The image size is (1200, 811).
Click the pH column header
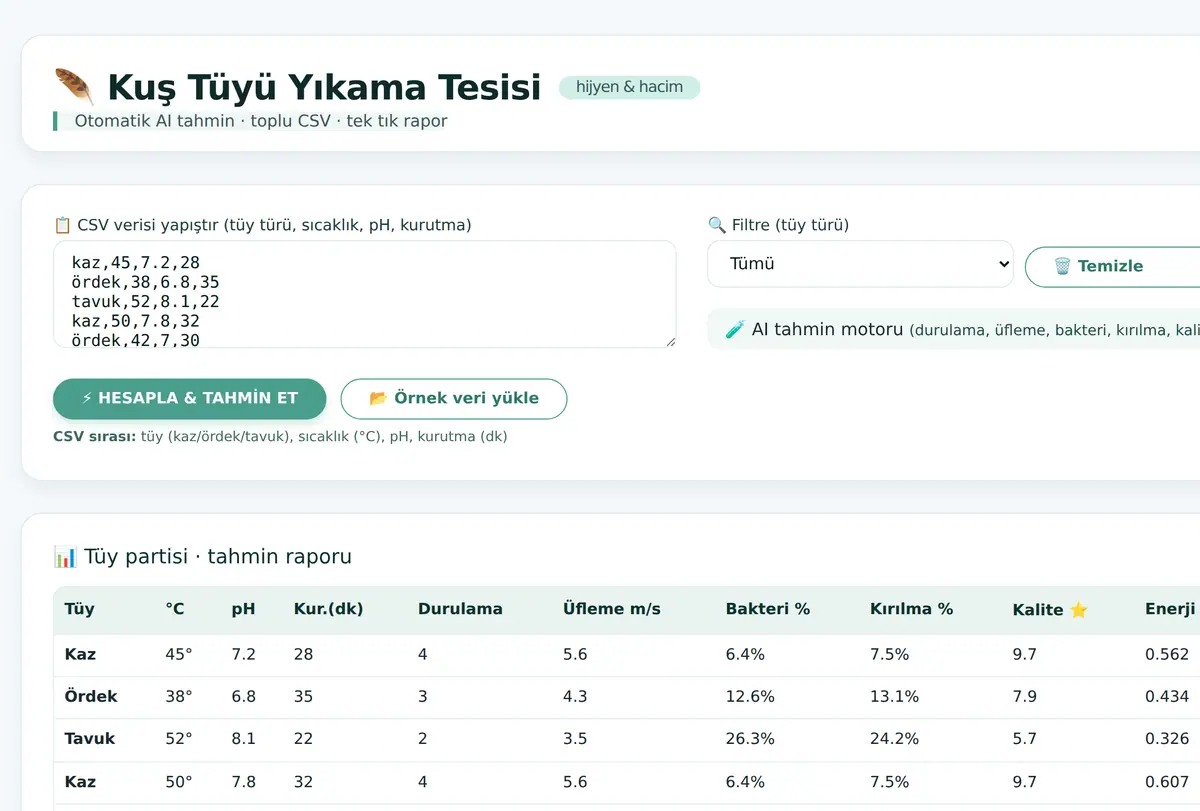pos(243,609)
